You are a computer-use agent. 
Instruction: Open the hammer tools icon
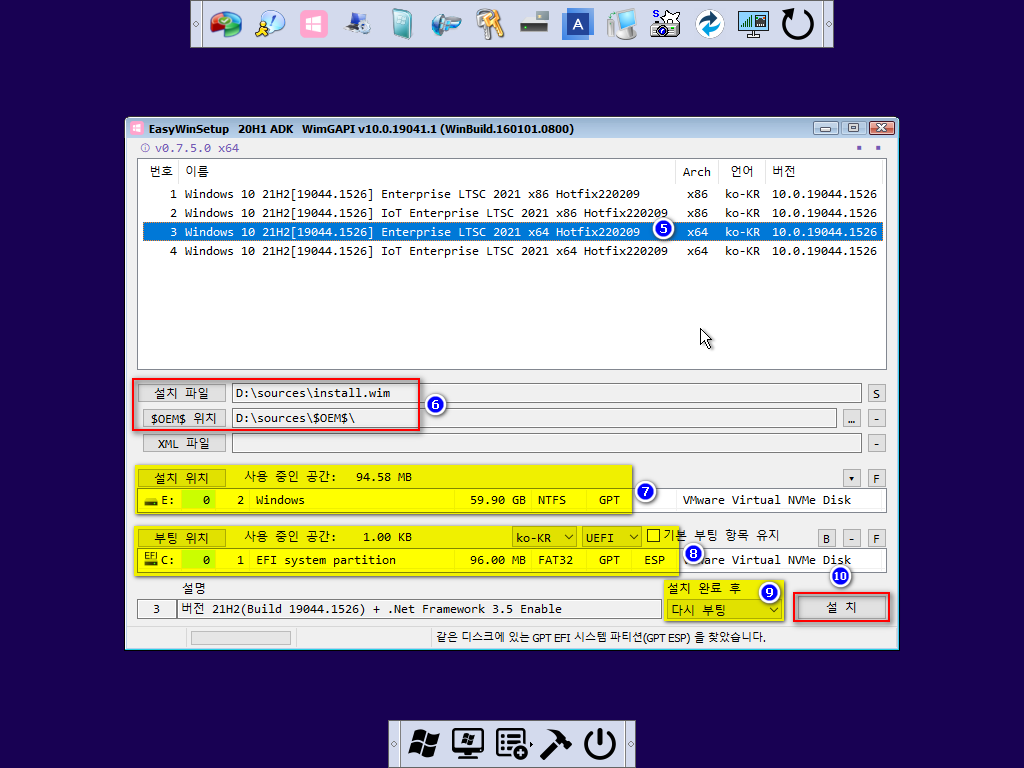click(x=556, y=744)
